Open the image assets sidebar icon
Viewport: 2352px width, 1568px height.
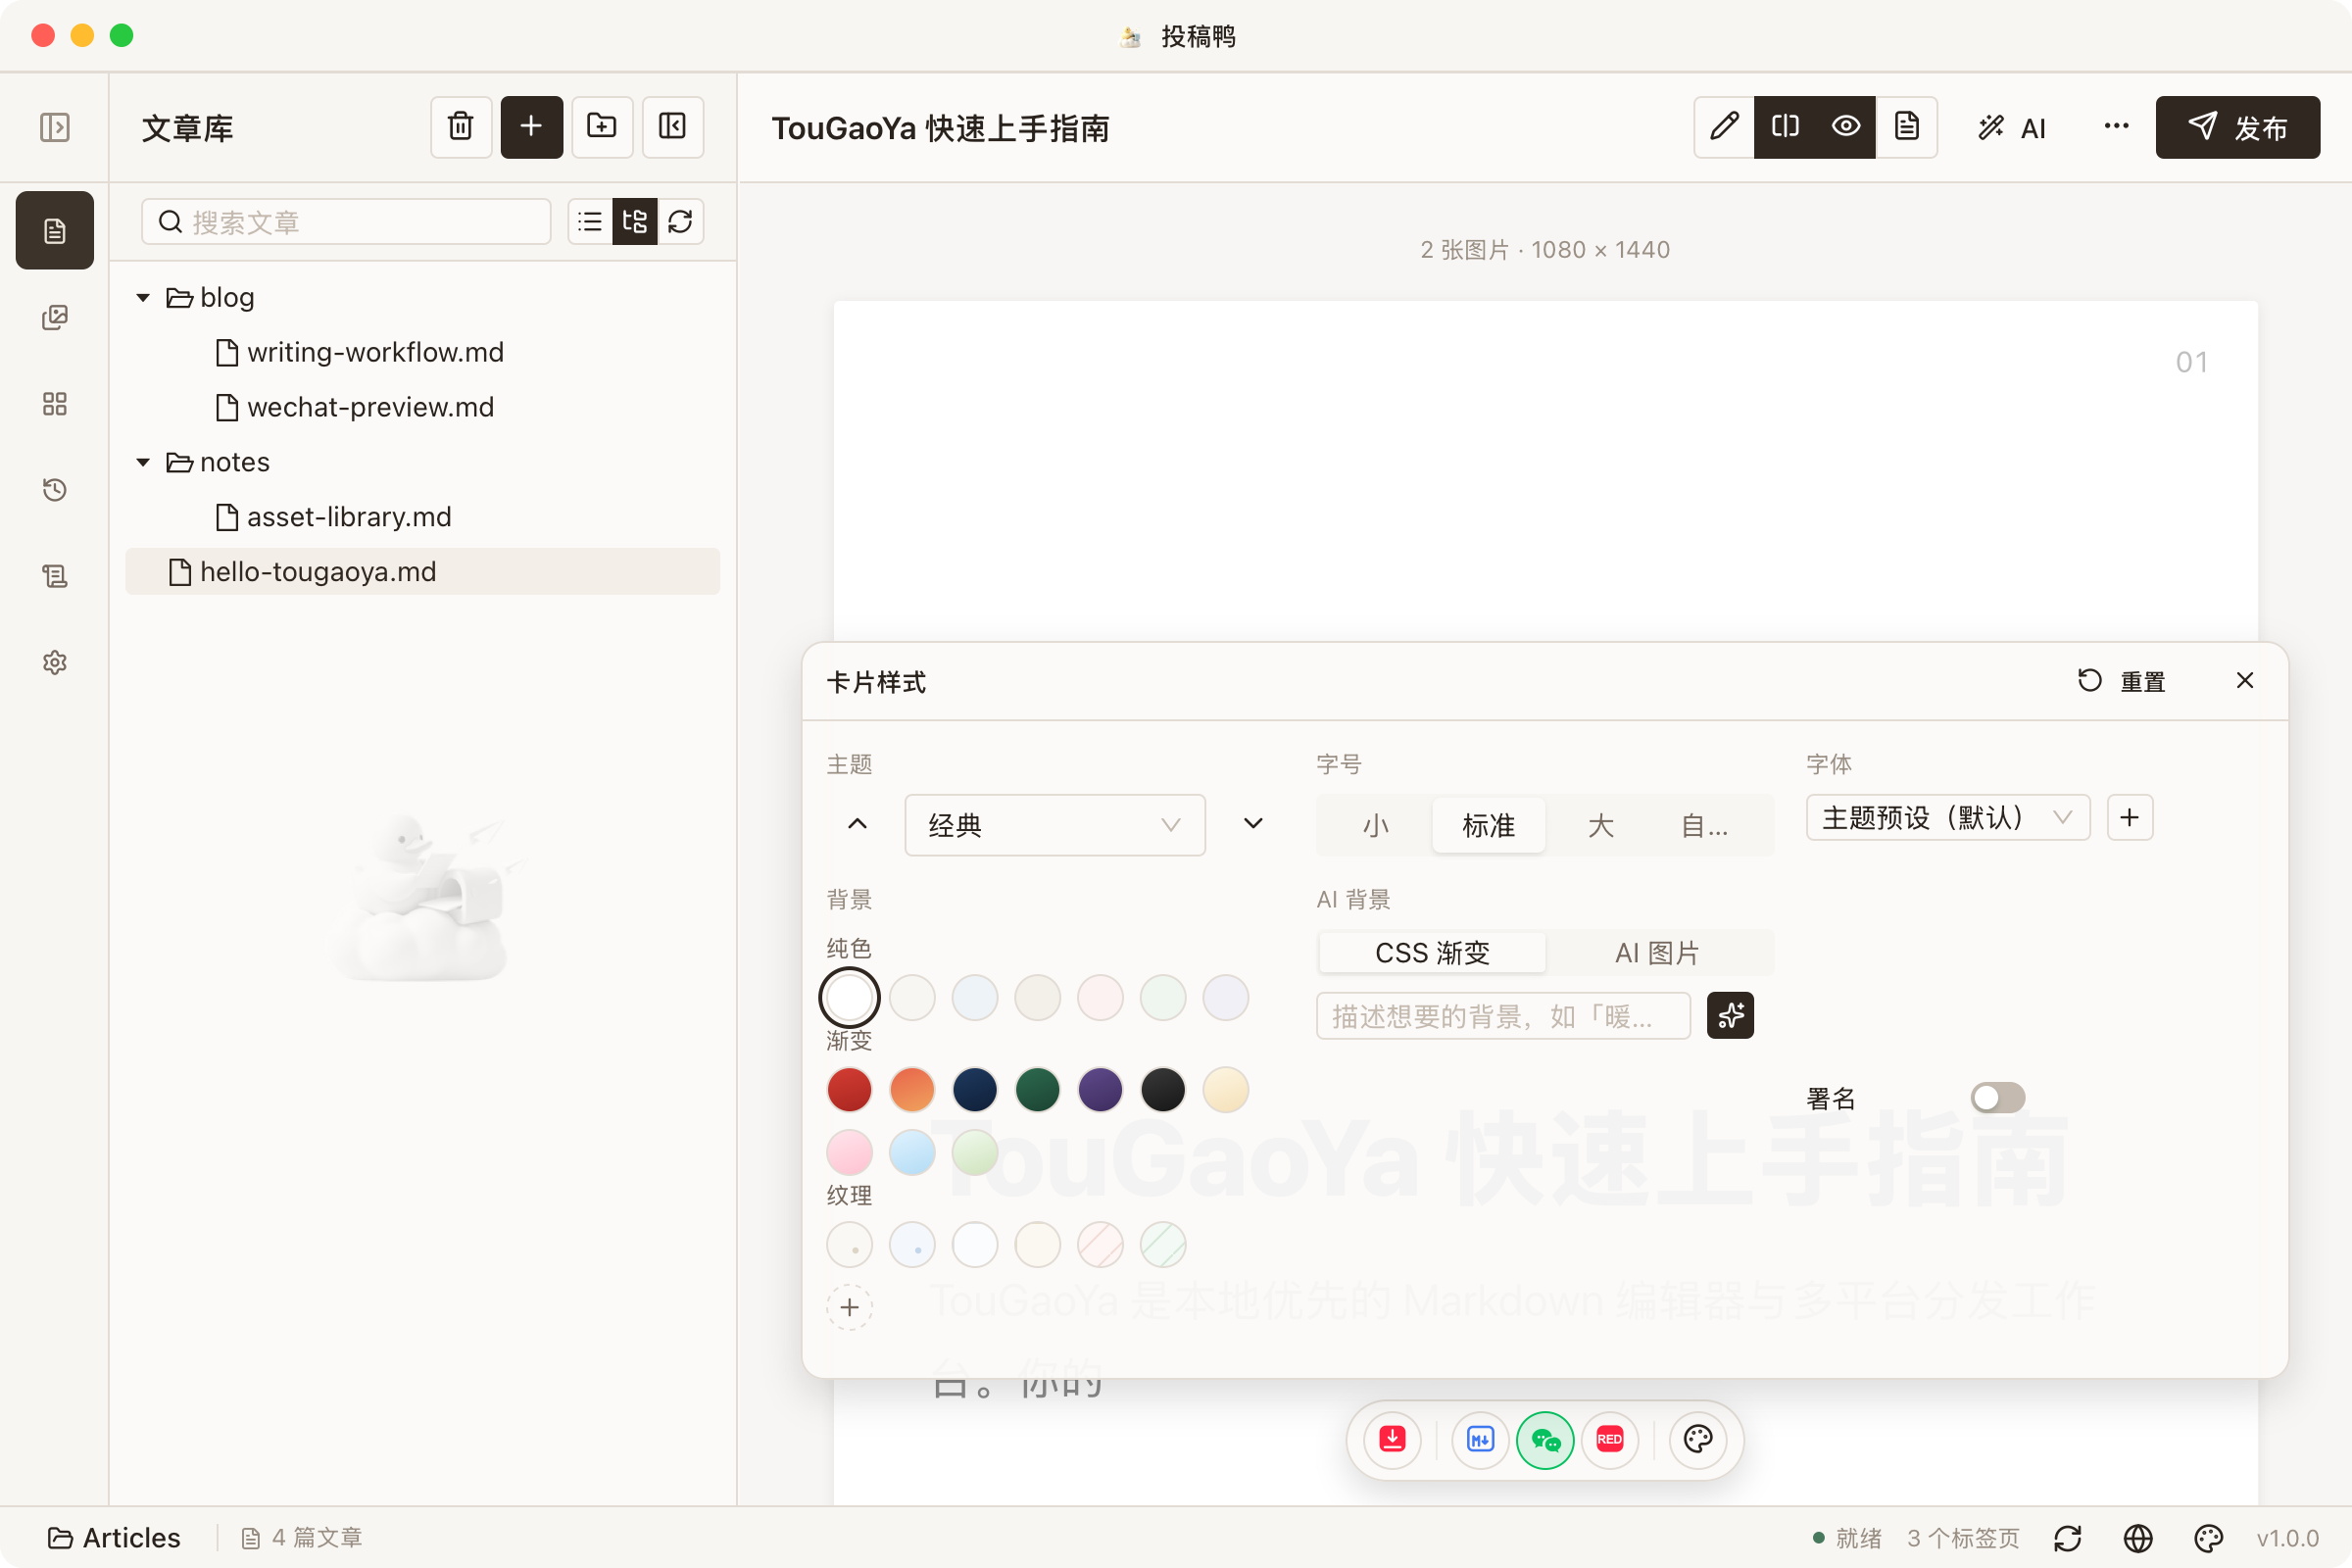(55, 317)
